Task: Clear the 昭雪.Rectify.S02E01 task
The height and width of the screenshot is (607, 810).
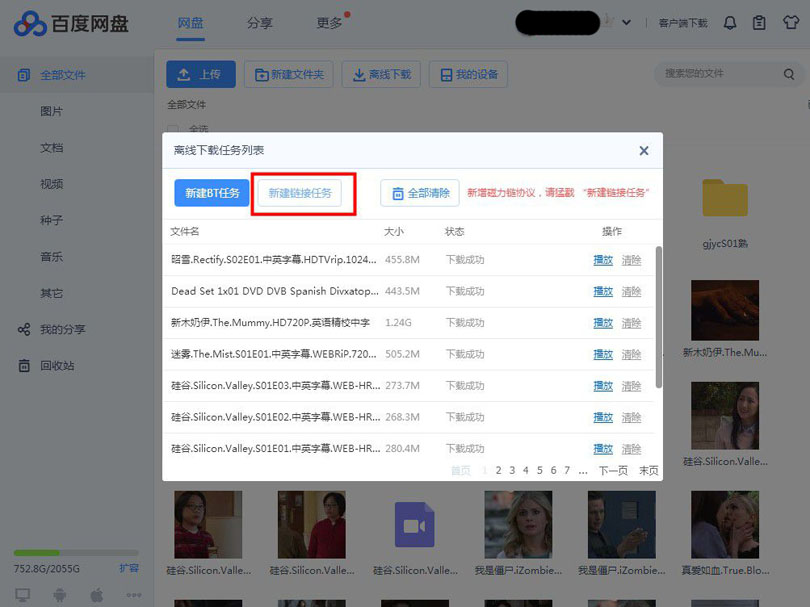Action: tap(631, 260)
